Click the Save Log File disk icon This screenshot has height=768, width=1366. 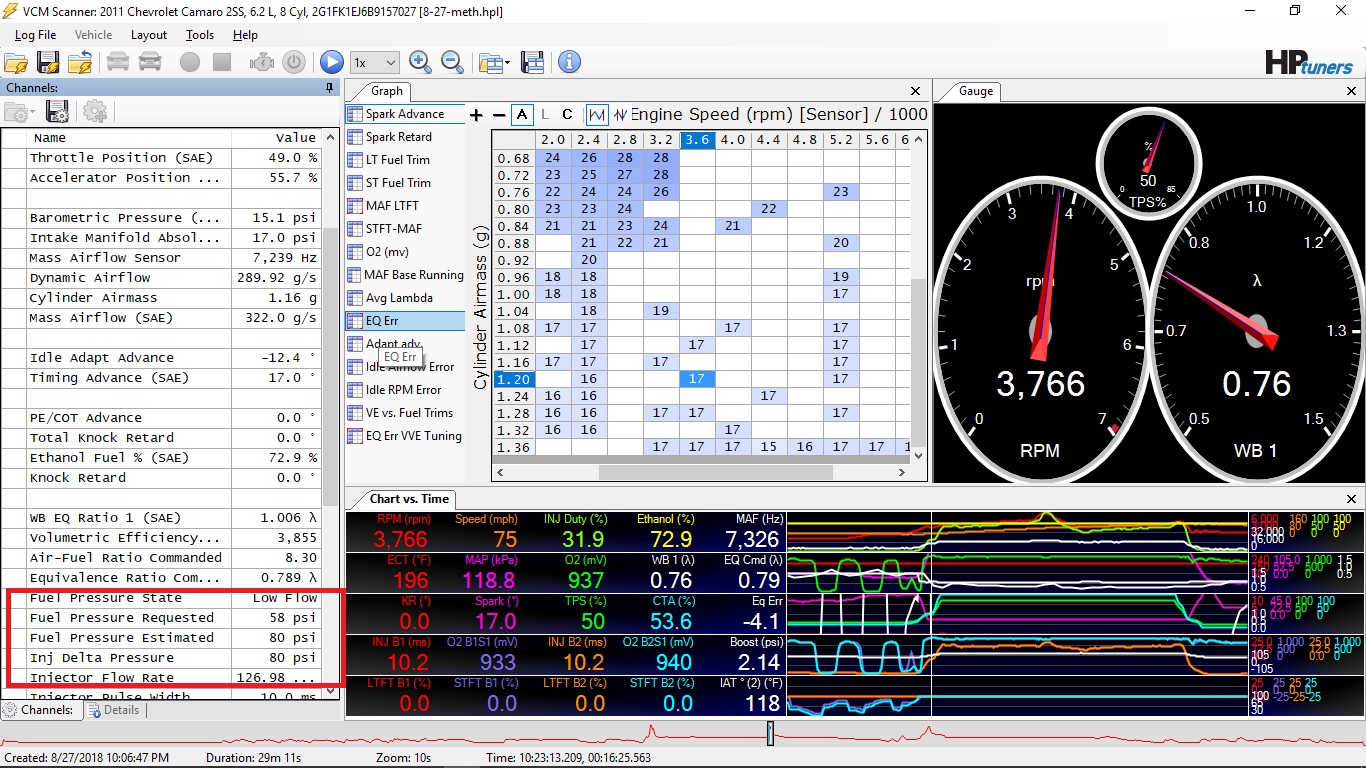click(x=48, y=62)
